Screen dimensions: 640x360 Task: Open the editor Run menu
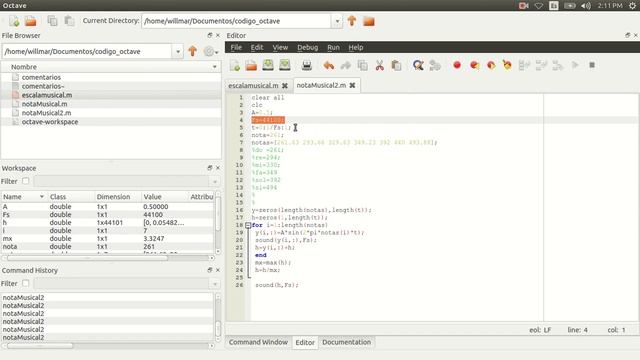point(333,47)
